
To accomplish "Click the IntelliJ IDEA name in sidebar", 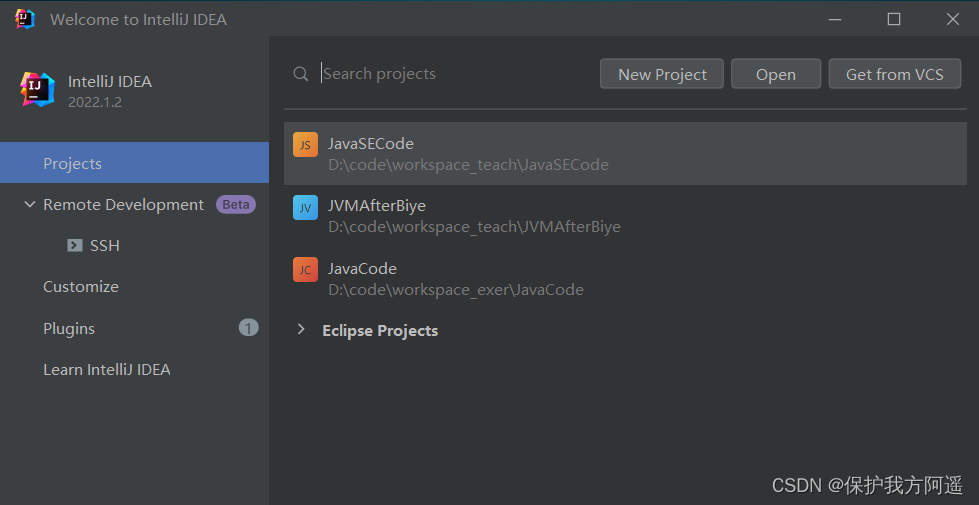I will point(110,82).
